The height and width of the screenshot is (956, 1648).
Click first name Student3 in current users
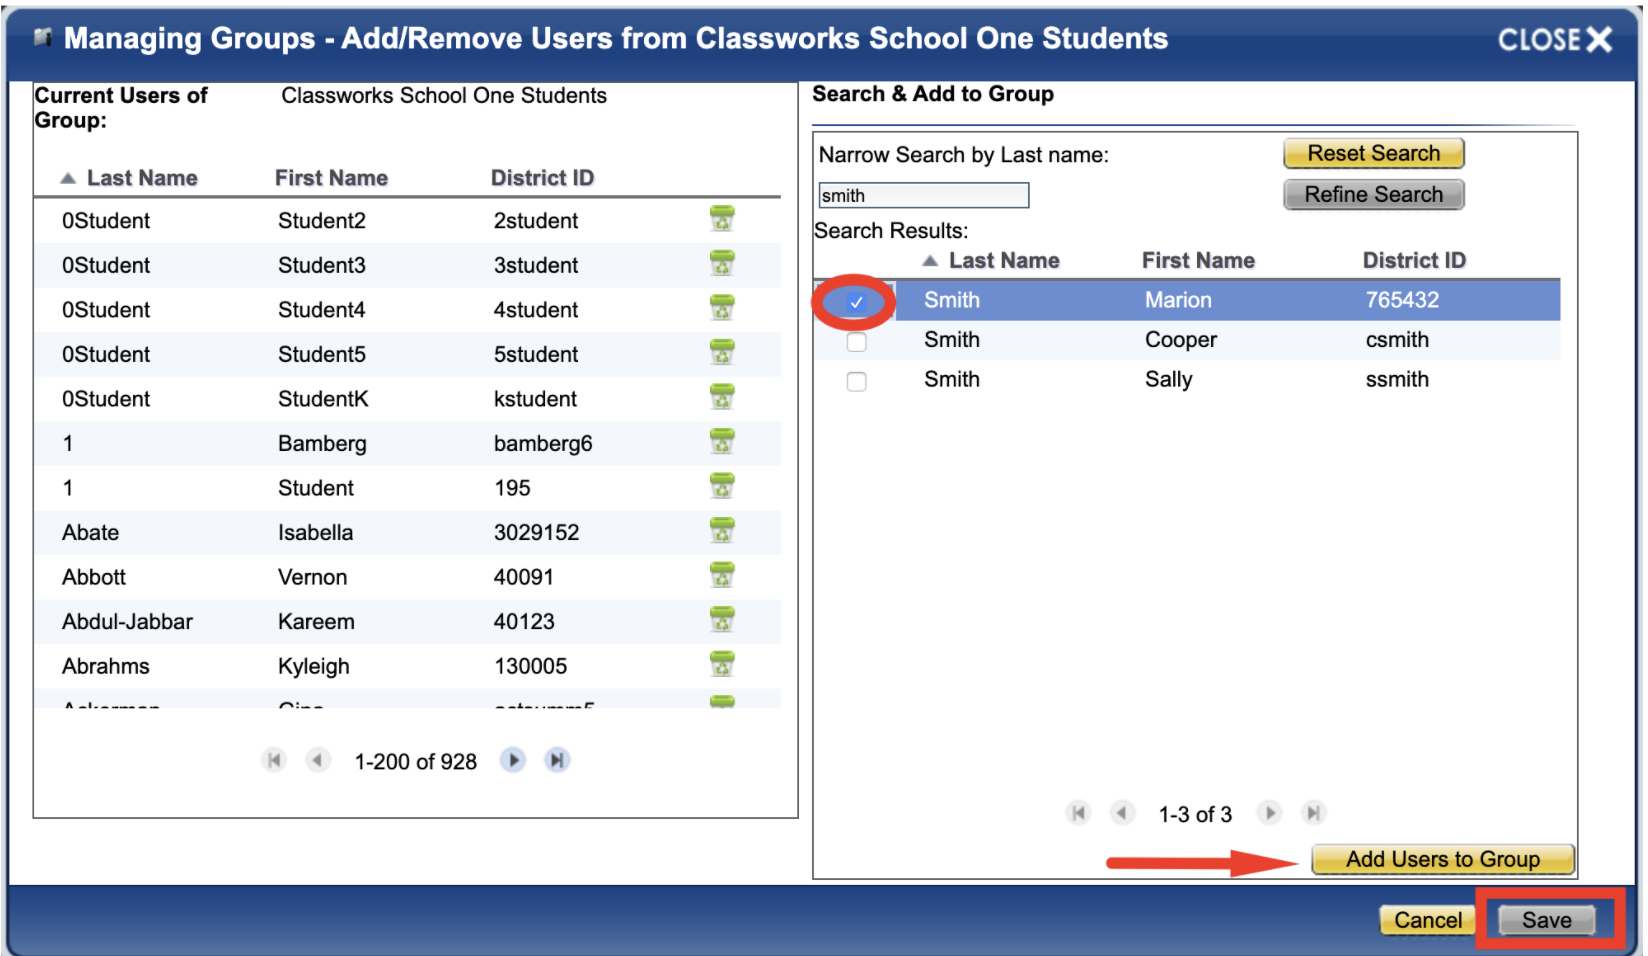[x=322, y=266]
